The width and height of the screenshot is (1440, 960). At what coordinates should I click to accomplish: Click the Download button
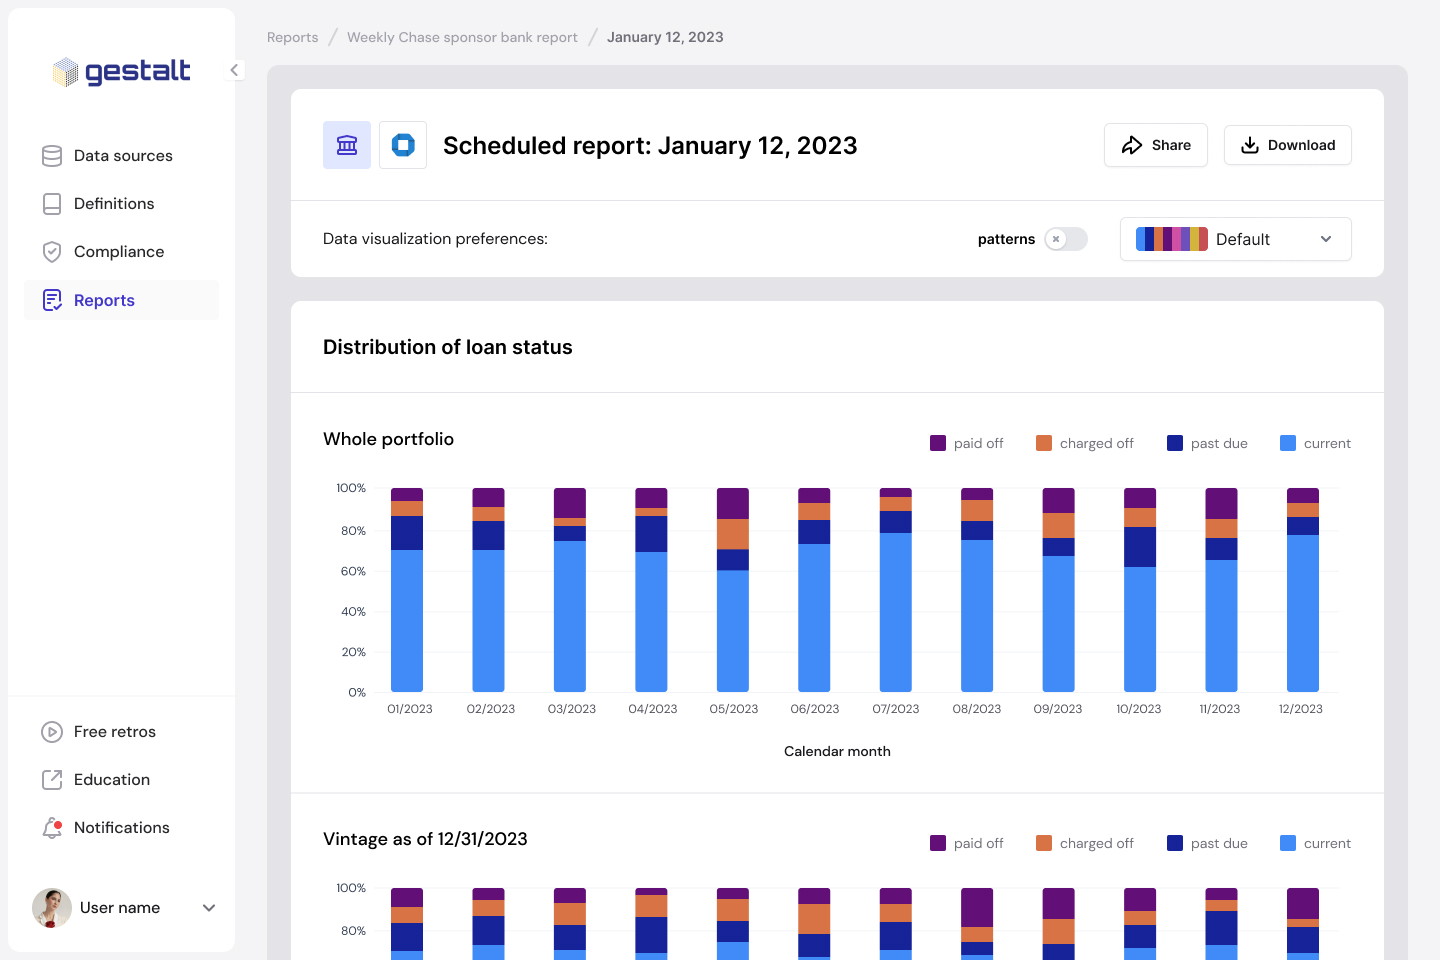1288,145
